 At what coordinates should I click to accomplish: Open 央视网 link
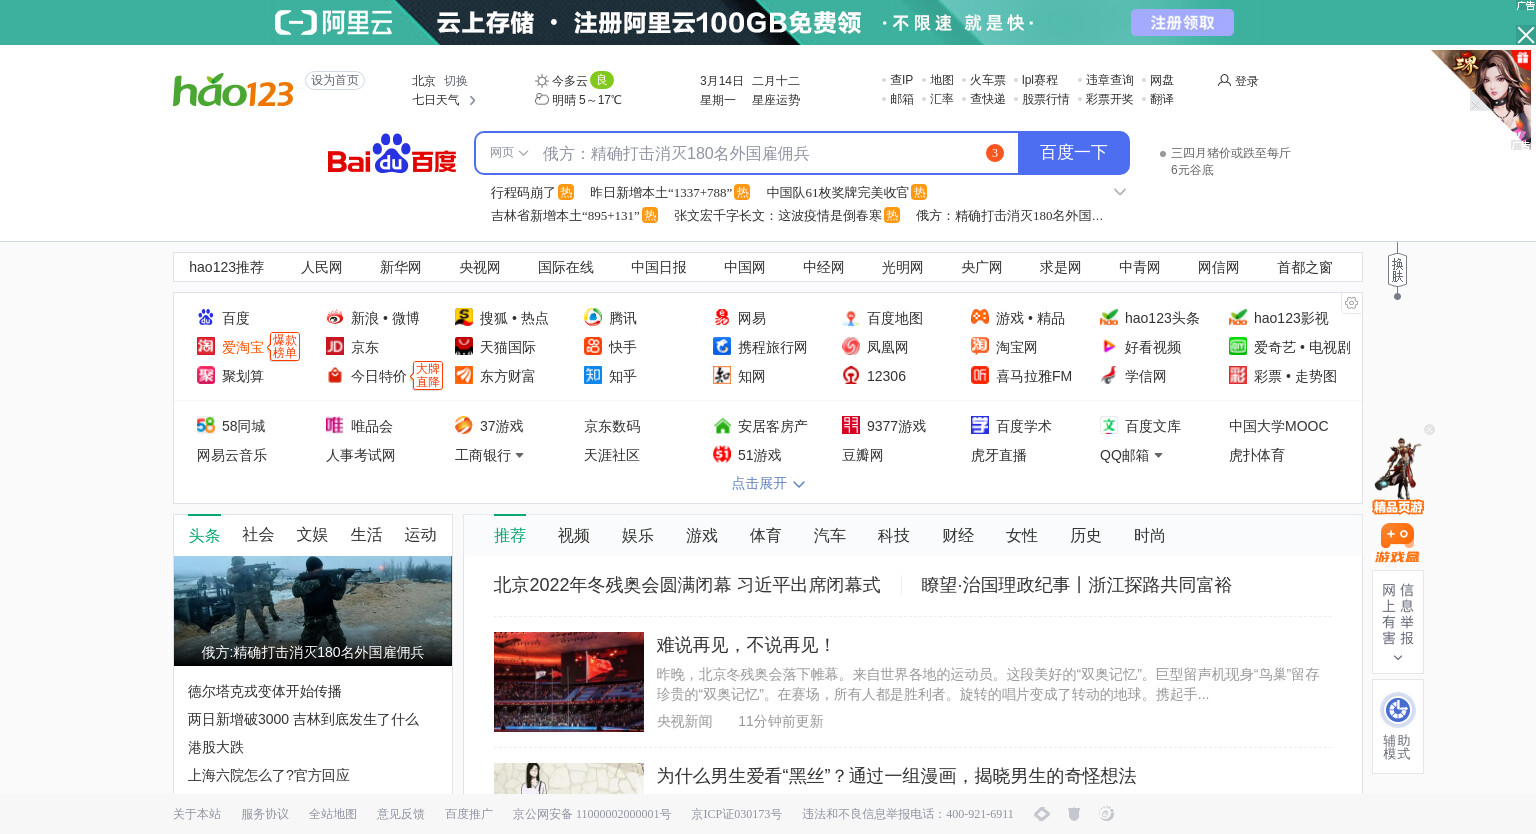(480, 267)
